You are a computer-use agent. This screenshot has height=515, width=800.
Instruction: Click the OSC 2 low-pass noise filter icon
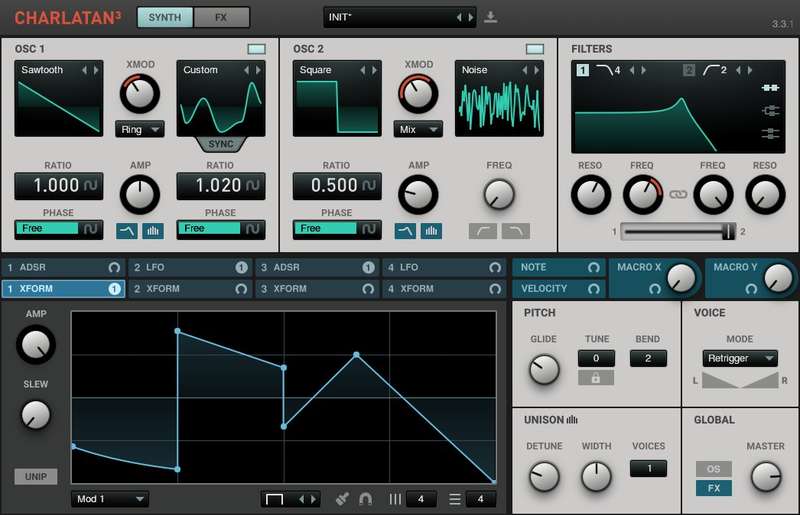click(516, 231)
